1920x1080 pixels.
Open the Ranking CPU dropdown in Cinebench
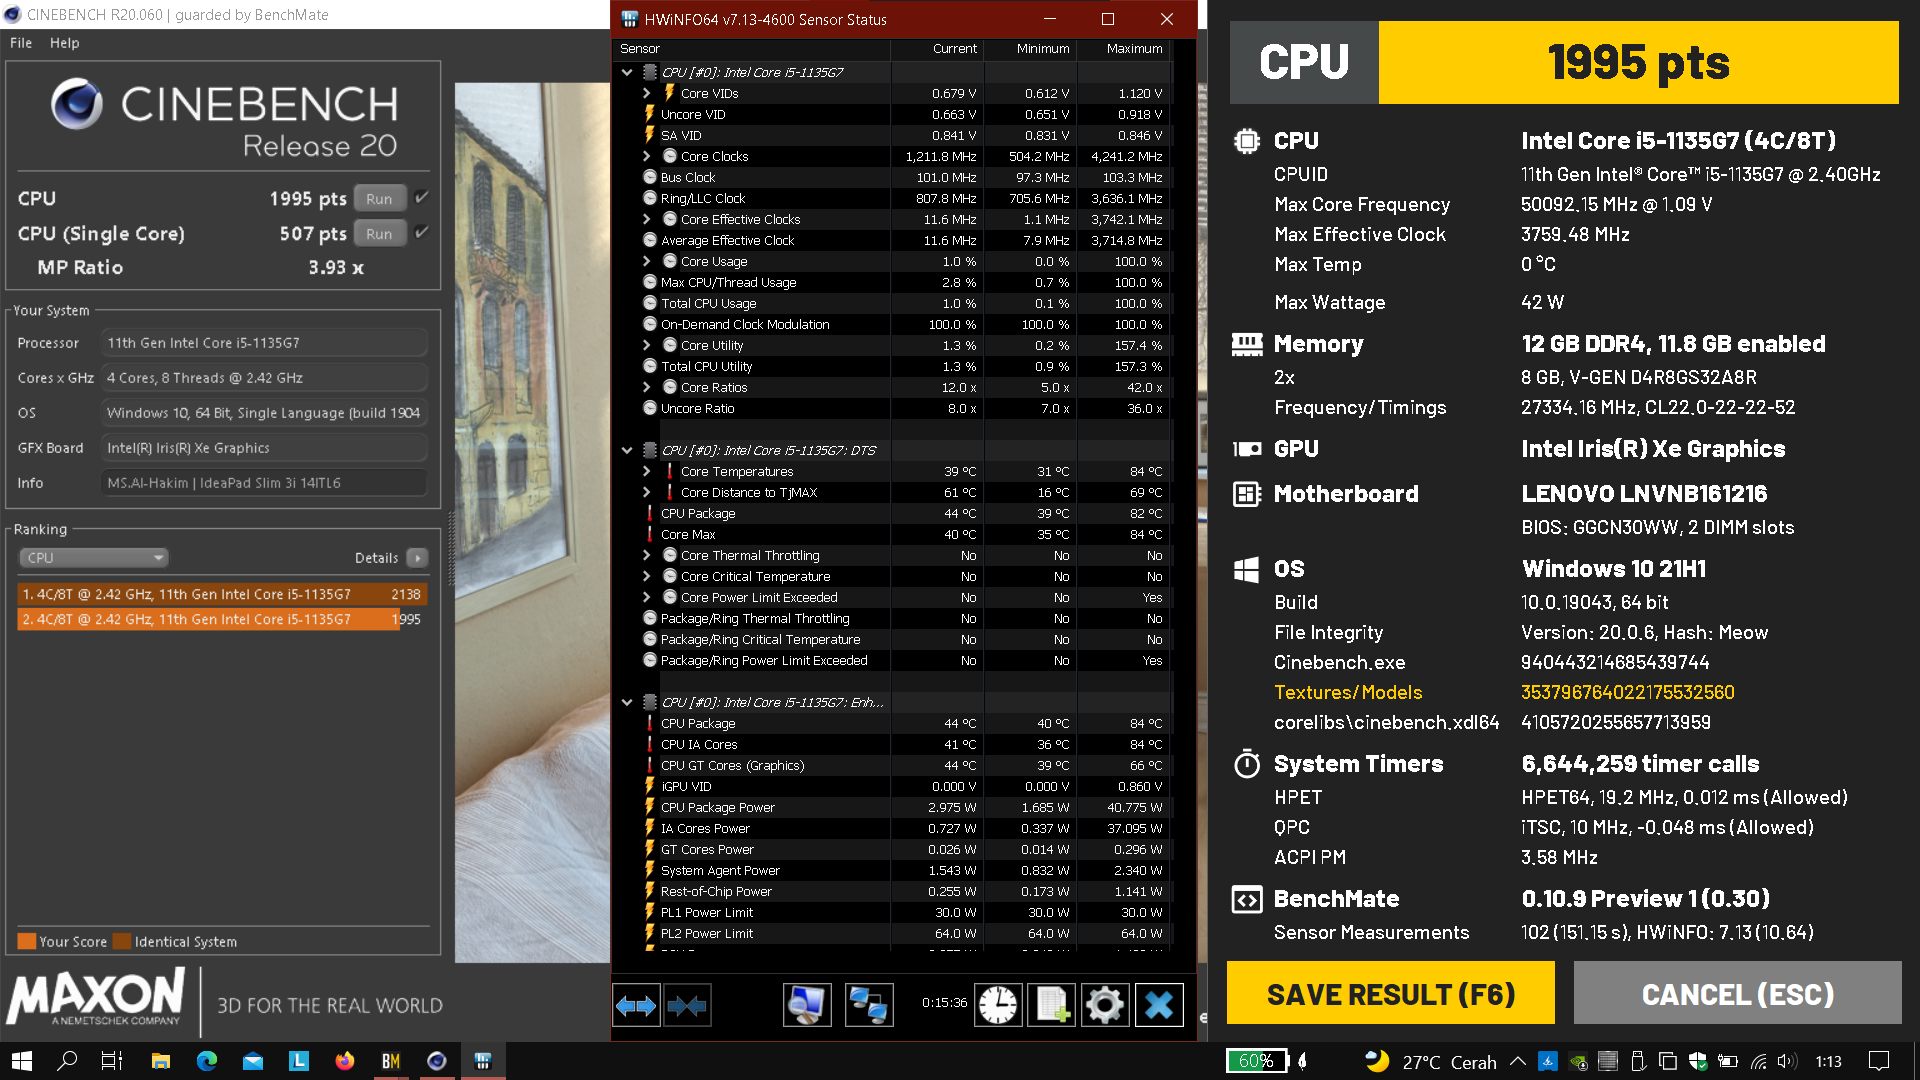tap(93, 558)
